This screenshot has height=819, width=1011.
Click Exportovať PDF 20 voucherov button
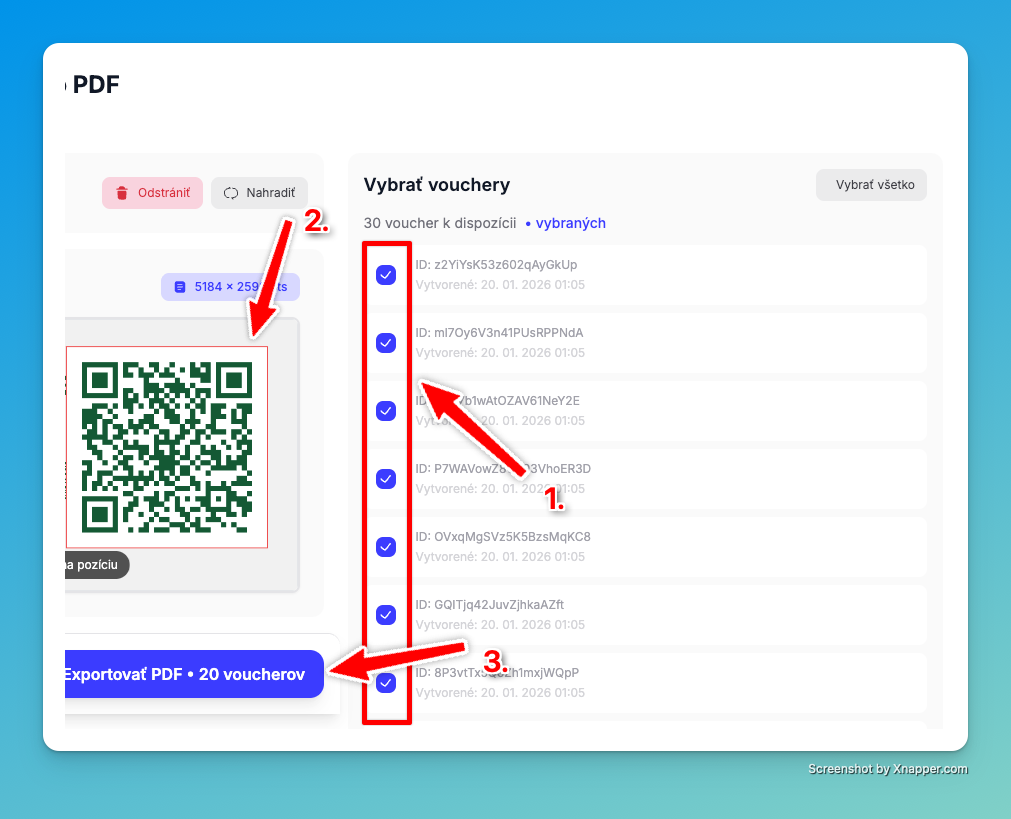click(x=194, y=674)
